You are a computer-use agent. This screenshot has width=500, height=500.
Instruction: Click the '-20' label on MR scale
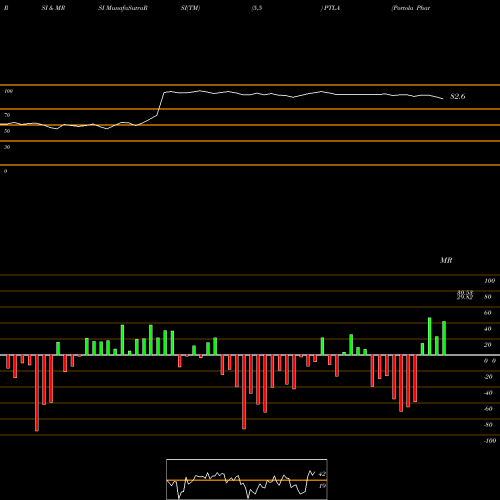tap(488, 377)
